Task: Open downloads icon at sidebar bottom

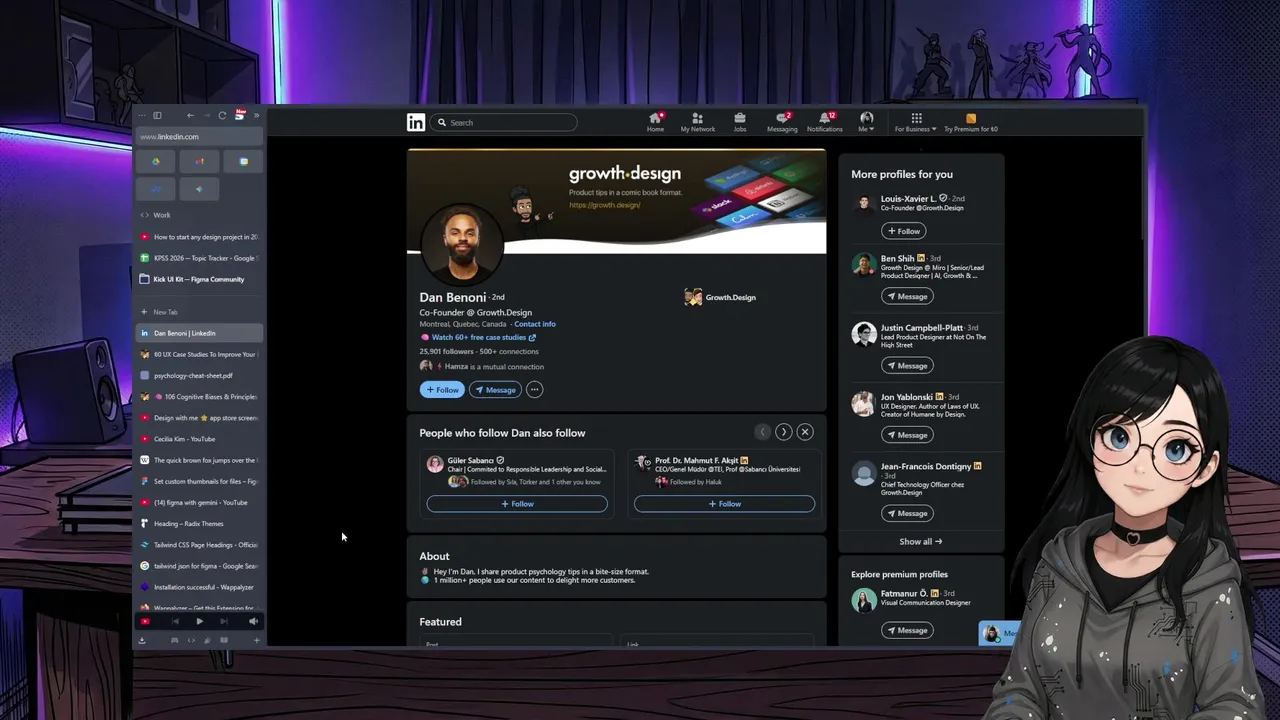Action: (142, 640)
